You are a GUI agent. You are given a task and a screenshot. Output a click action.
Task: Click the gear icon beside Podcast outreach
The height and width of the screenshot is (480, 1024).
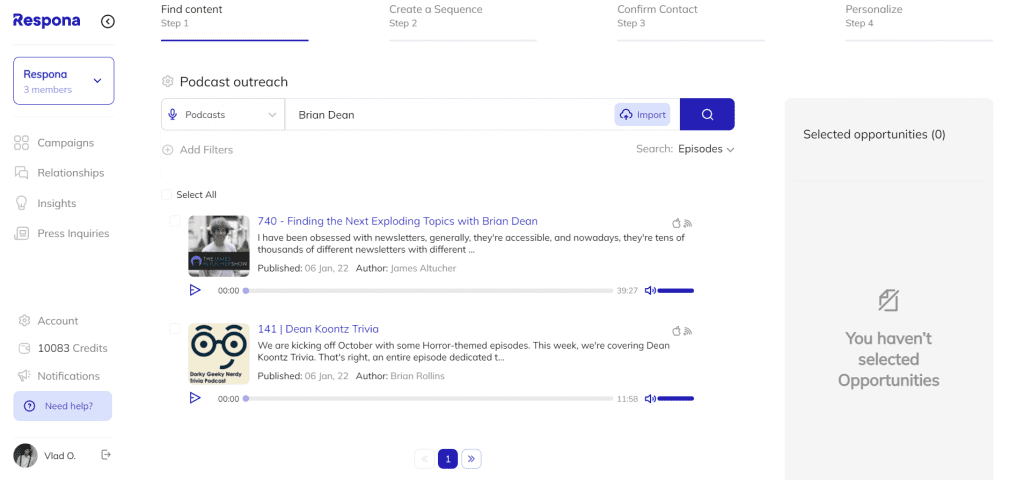(168, 82)
